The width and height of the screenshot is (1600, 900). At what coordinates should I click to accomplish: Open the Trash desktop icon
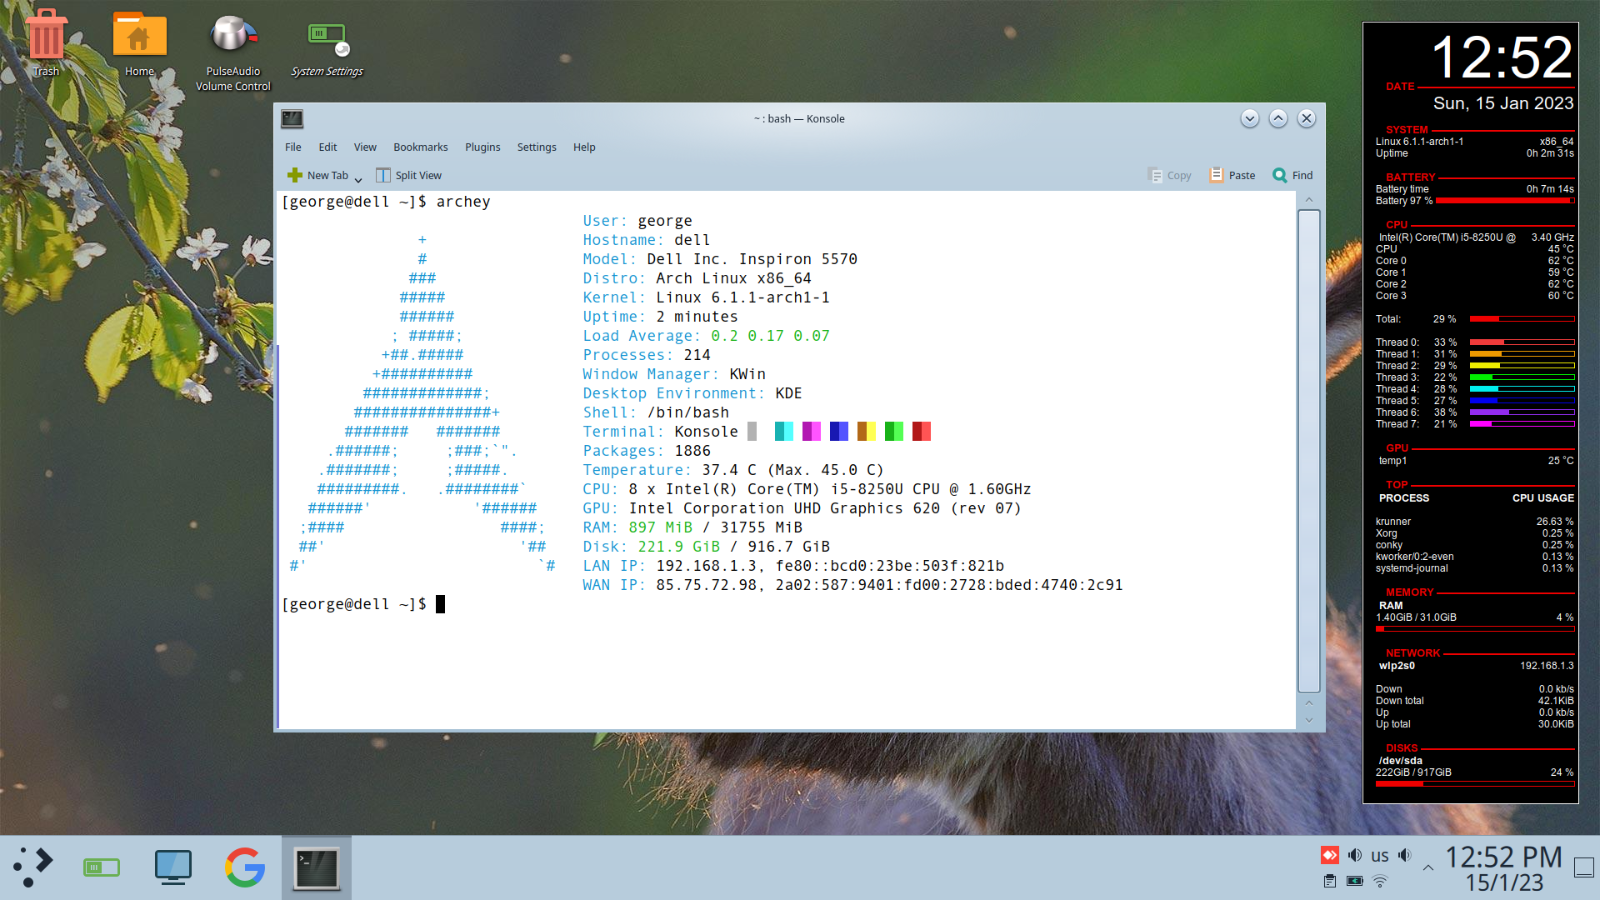click(x=46, y=43)
